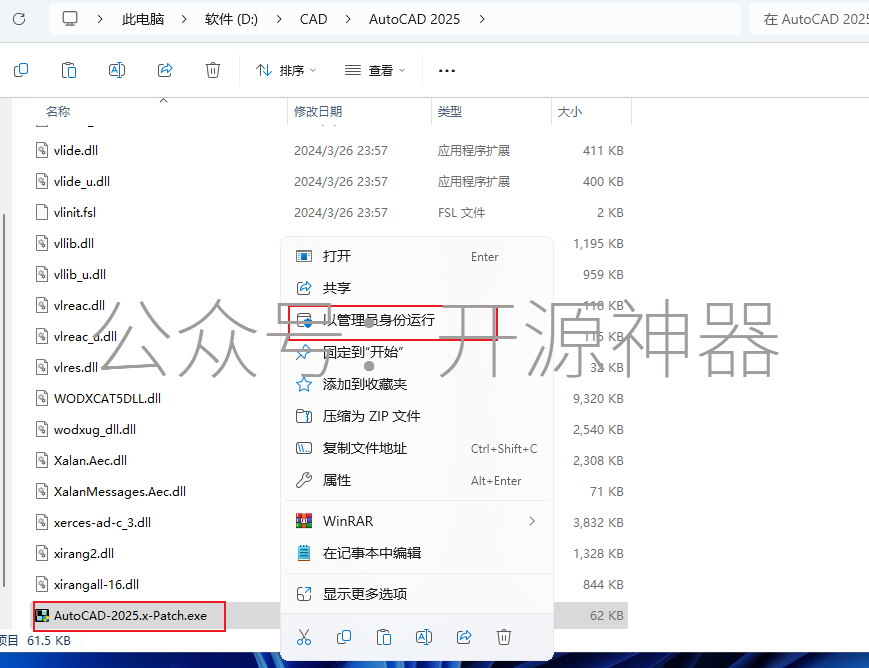Choose 在记事本中编辑 in context menu

point(417,553)
